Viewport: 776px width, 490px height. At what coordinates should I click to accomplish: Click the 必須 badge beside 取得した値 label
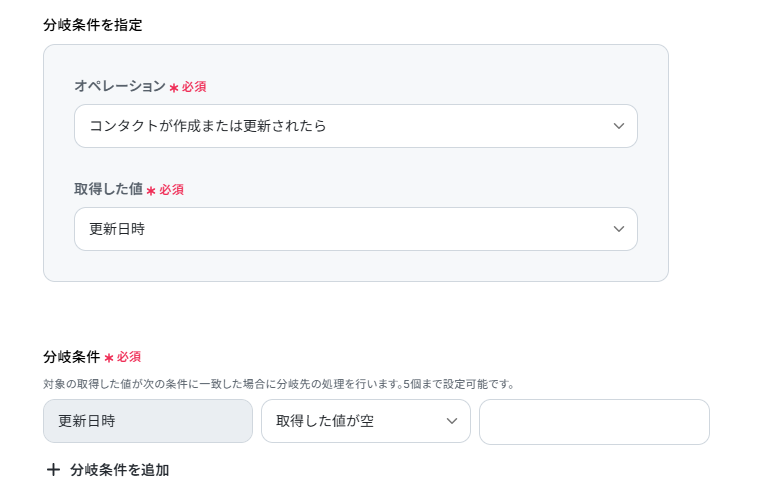172,189
